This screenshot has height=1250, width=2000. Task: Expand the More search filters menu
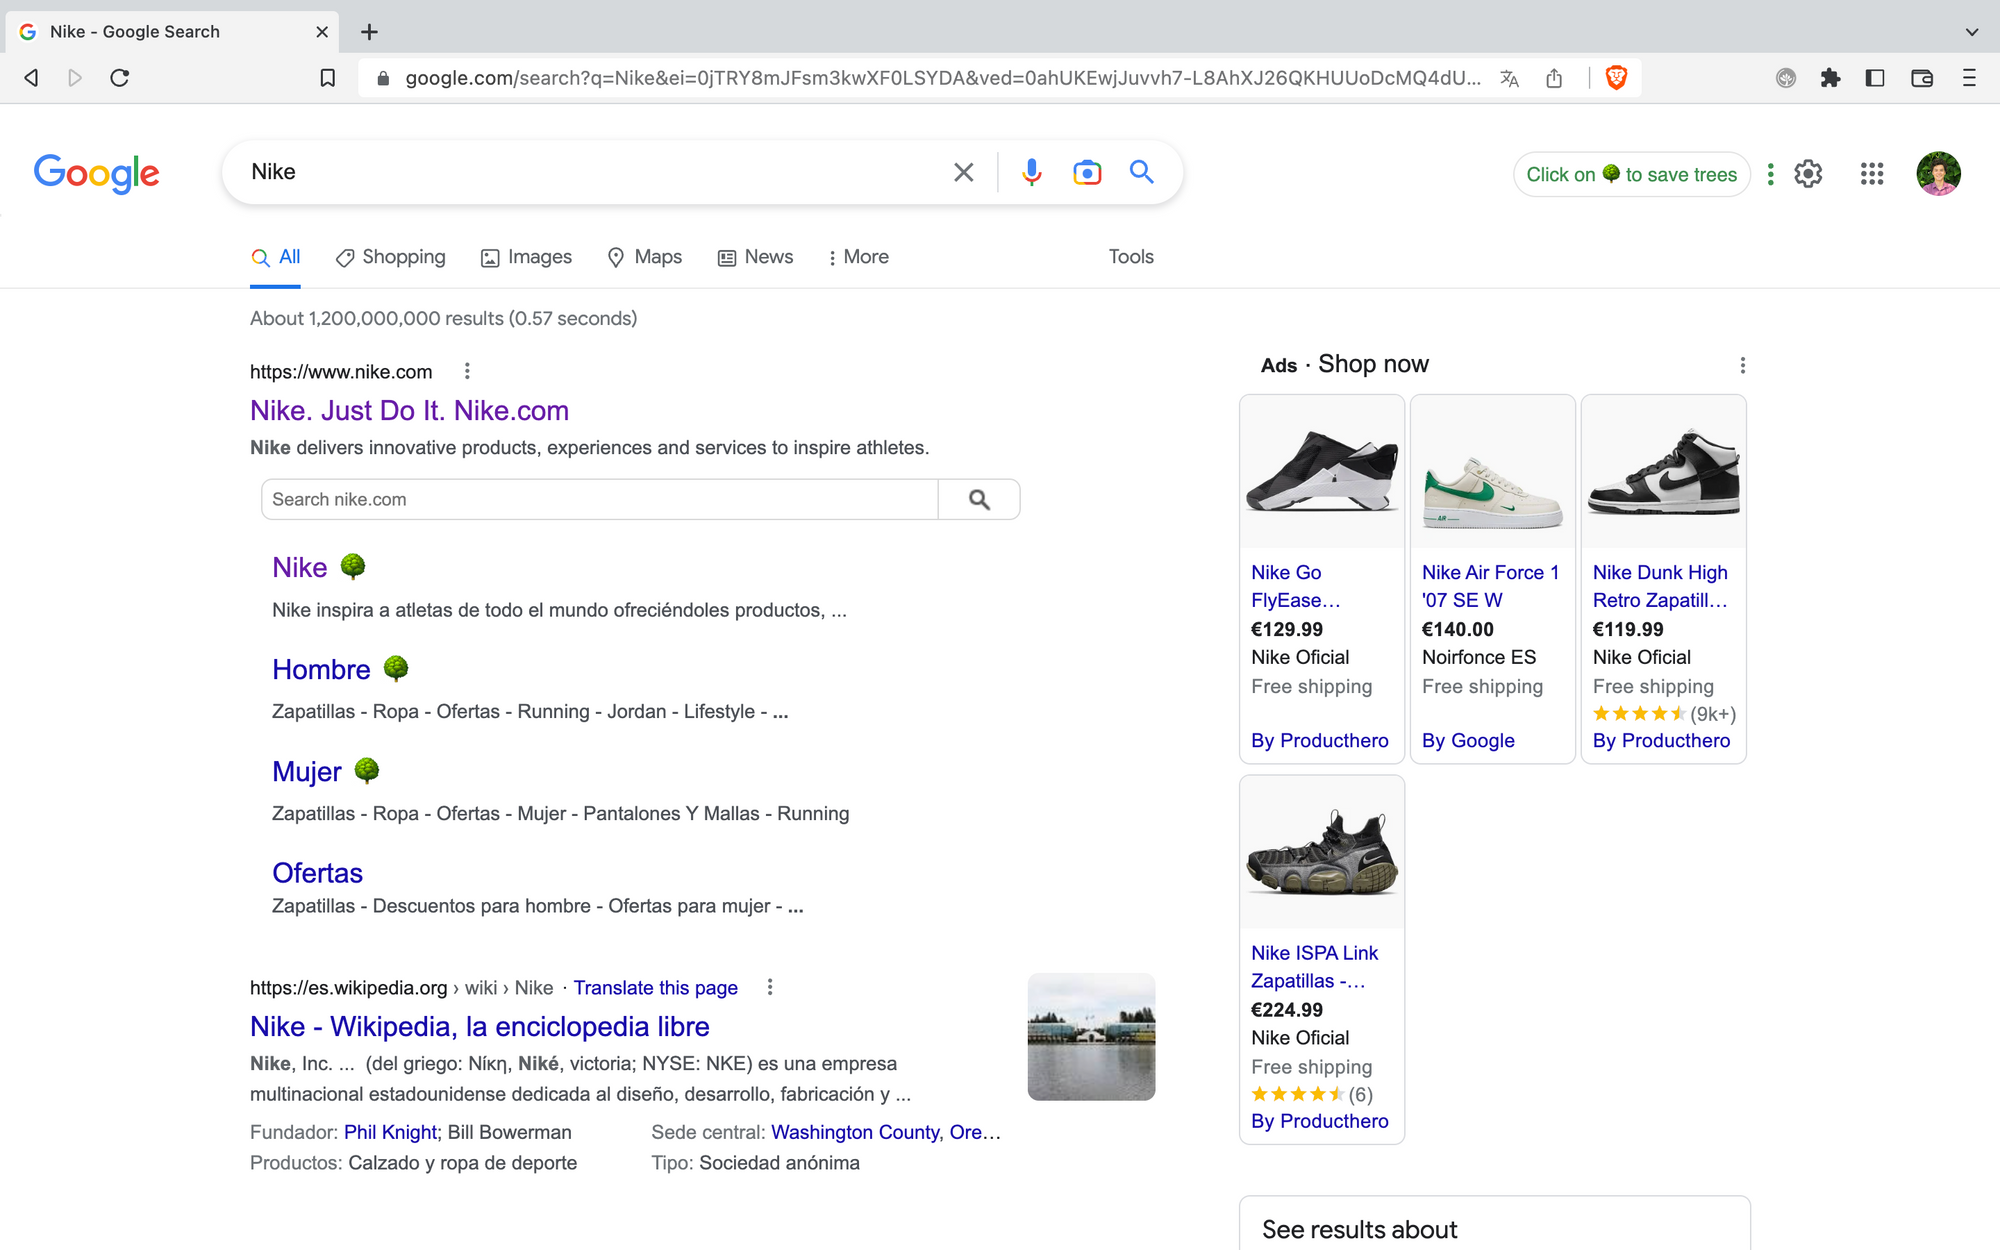click(858, 257)
